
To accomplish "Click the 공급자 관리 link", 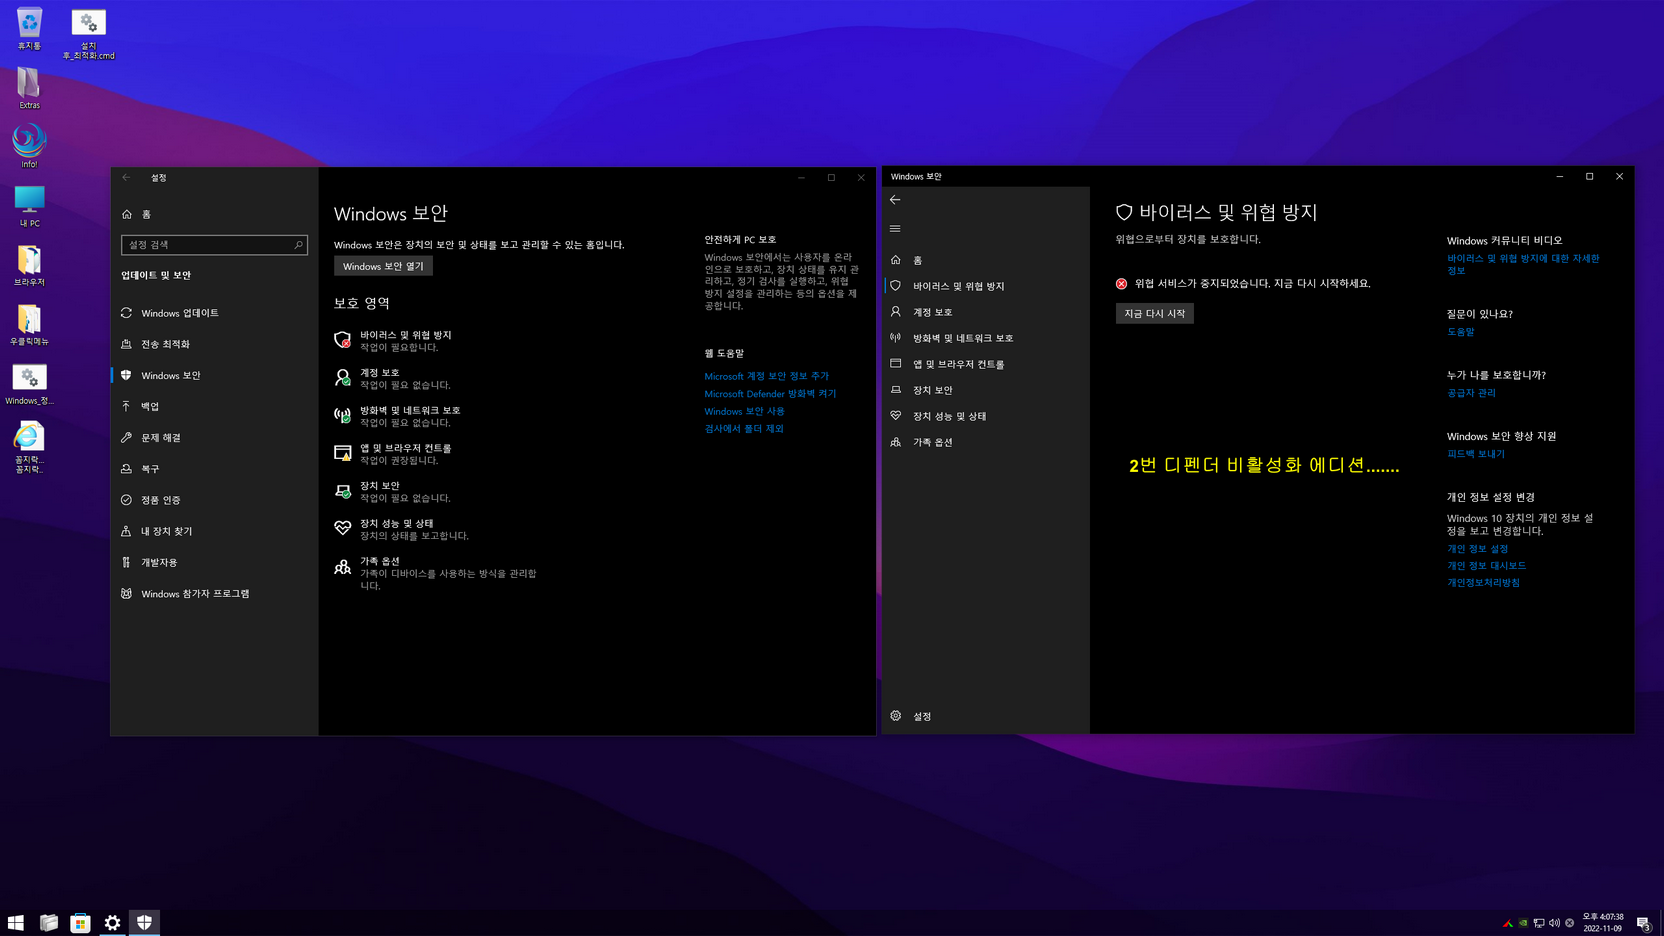I will [1471, 393].
